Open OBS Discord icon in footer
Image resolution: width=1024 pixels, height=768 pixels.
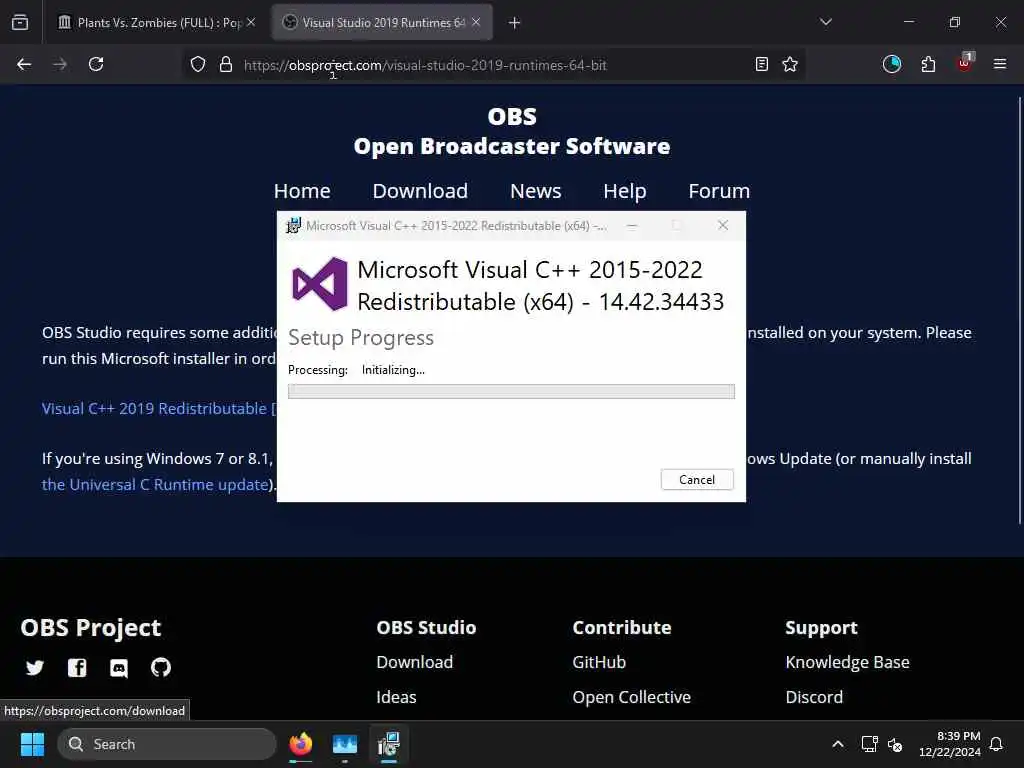tap(119, 668)
